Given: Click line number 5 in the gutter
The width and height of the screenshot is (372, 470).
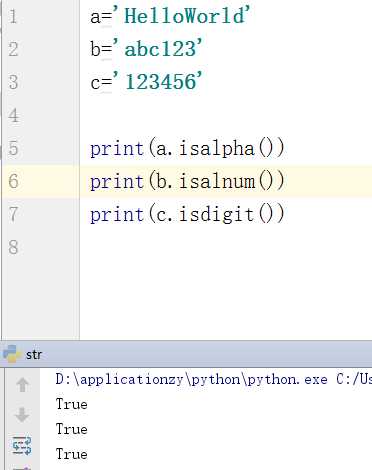Looking at the screenshot, I should tap(13, 148).
